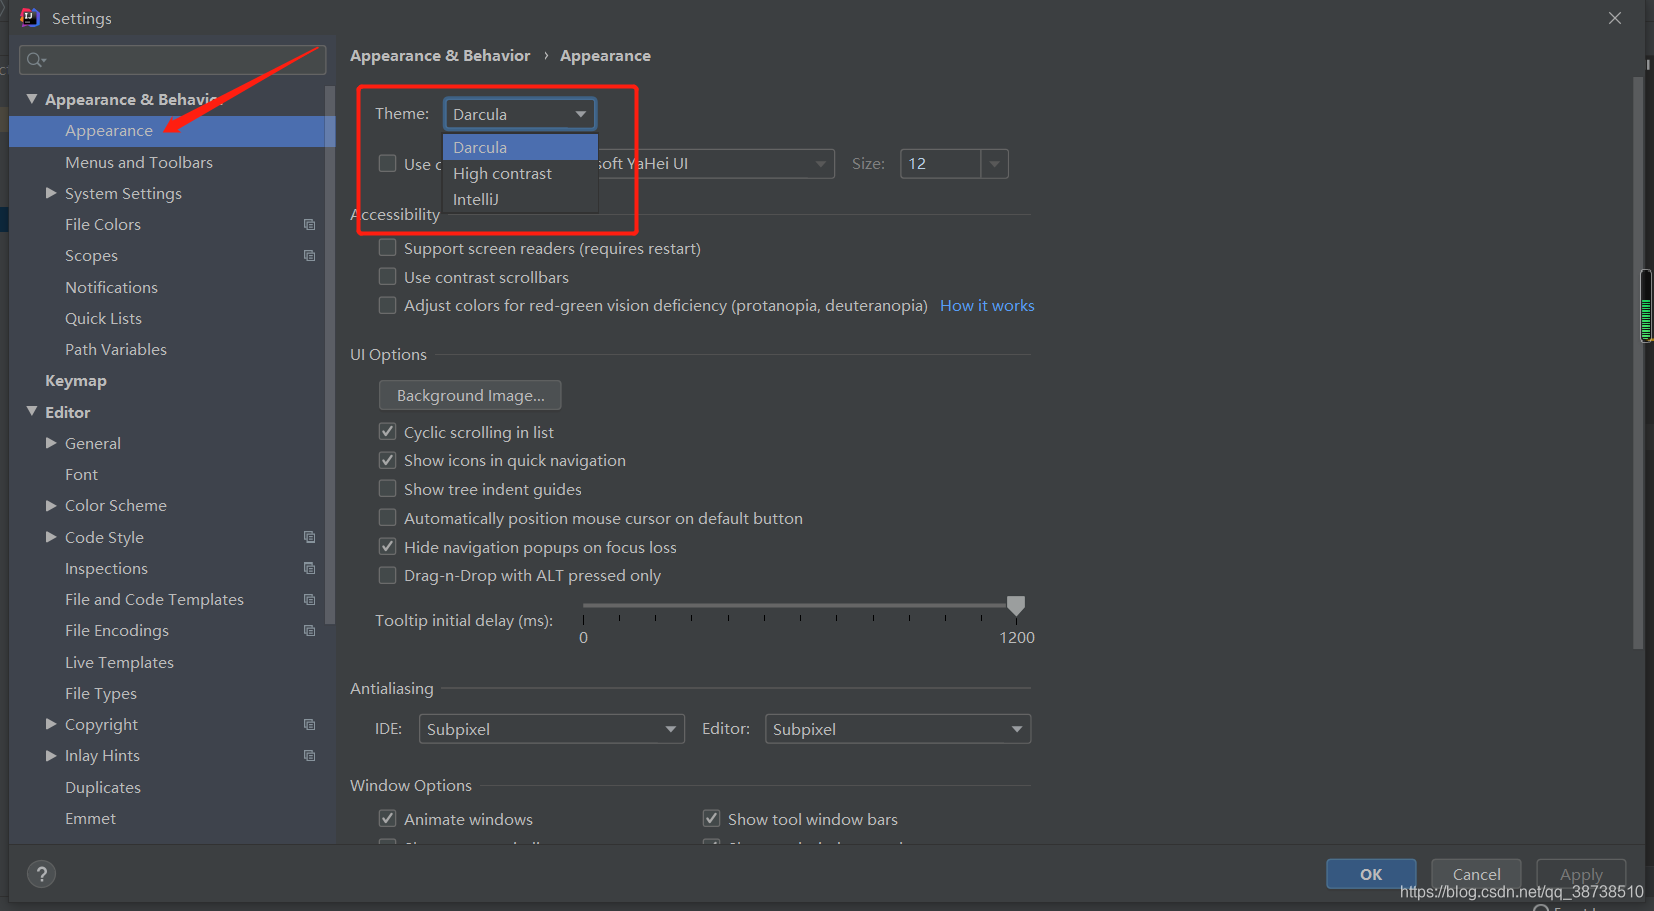Uncheck Cyclic scrolling in list
This screenshot has width=1654, height=911.
click(387, 431)
